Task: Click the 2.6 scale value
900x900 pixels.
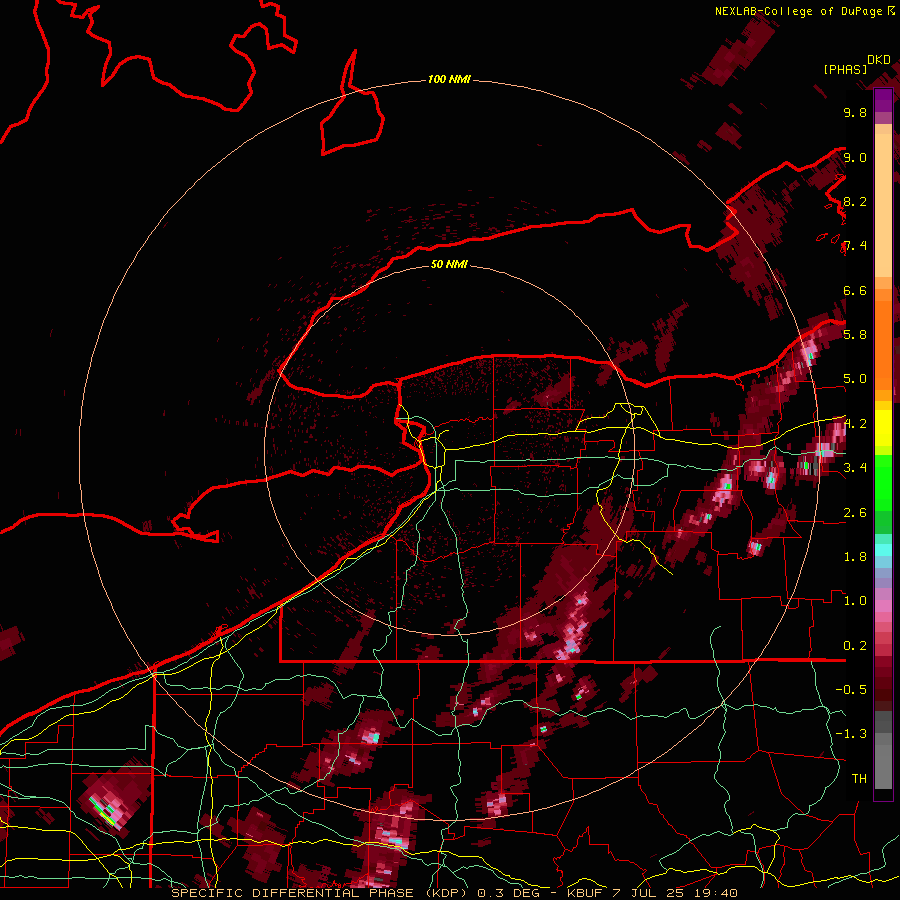Action: (855, 512)
